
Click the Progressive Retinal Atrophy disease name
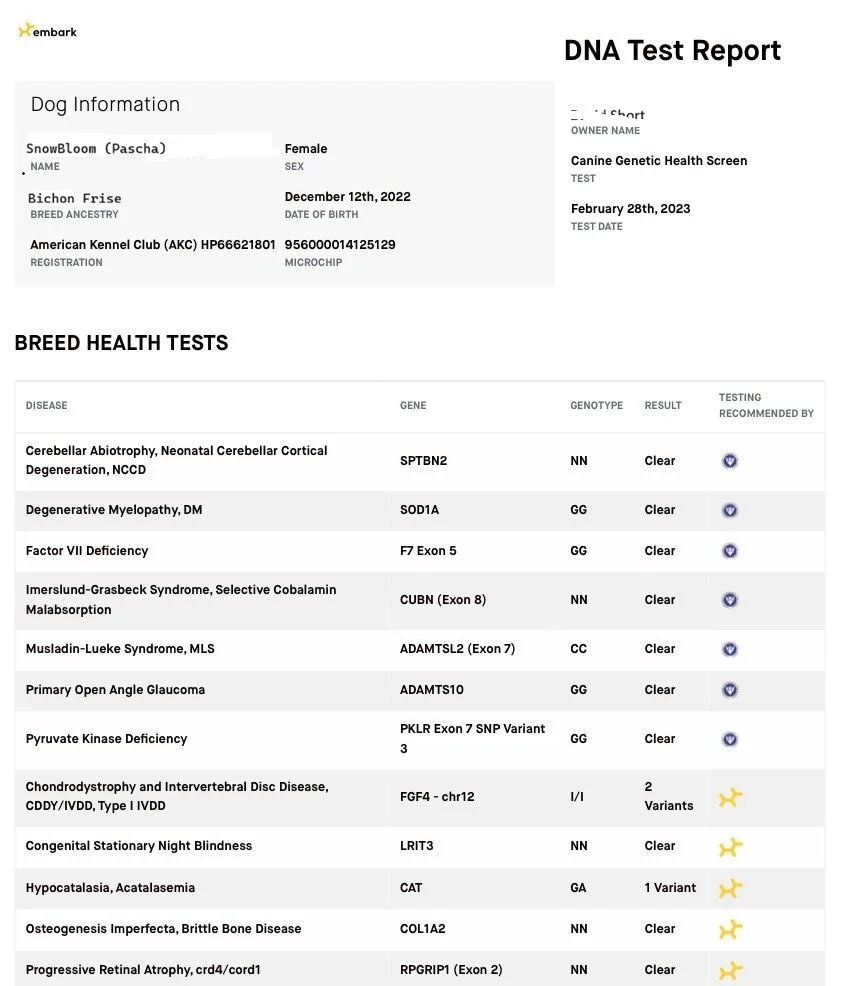coord(143,970)
